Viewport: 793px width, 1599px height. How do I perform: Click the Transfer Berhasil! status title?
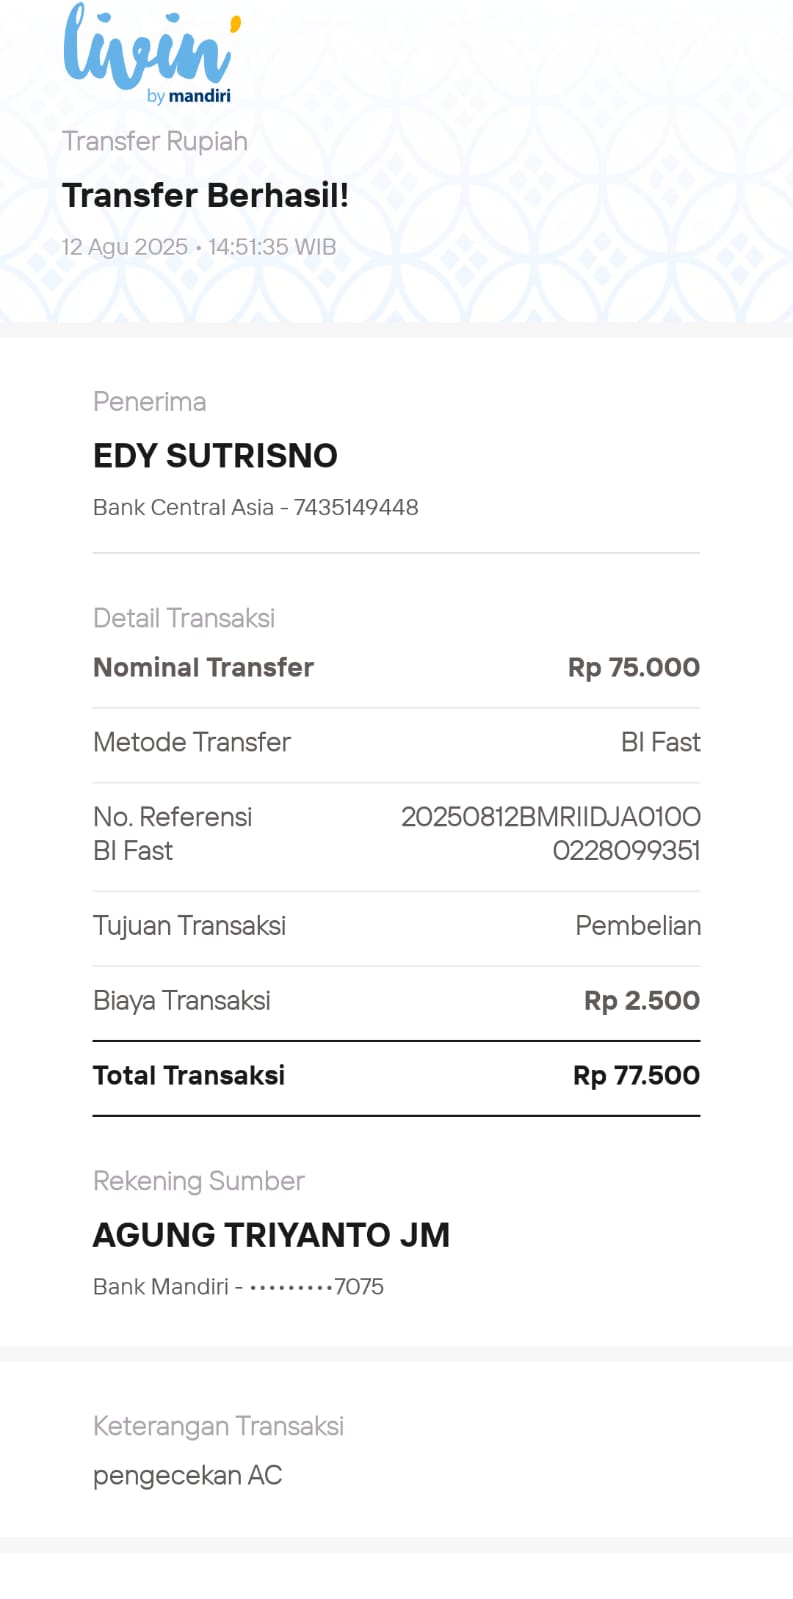[205, 195]
